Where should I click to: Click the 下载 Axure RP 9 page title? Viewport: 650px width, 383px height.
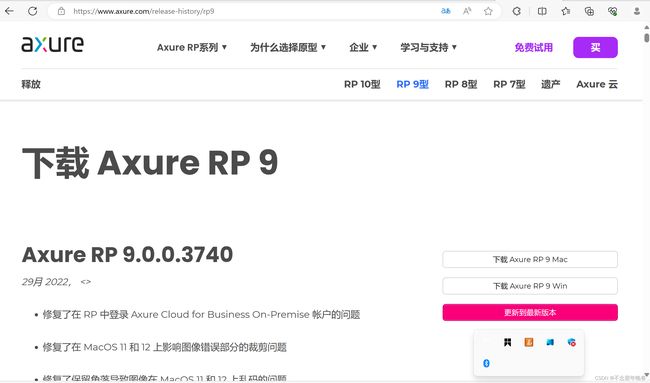pos(150,162)
